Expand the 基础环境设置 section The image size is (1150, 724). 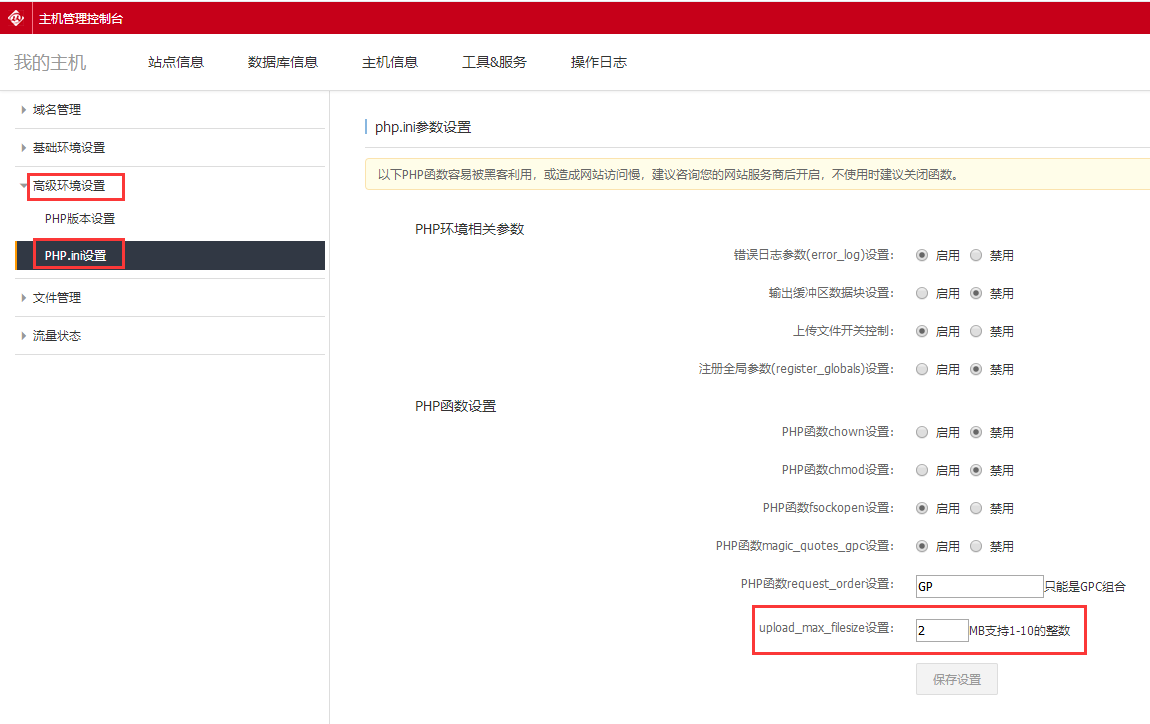point(66,147)
